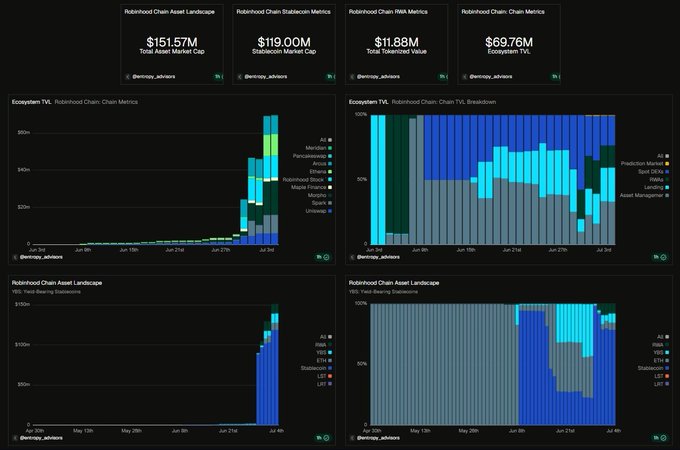This screenshot has width=680, height=450.
Task: Open entropy_advisors link under Ecosystem TVL counter
Action: [x=490, y=77]
